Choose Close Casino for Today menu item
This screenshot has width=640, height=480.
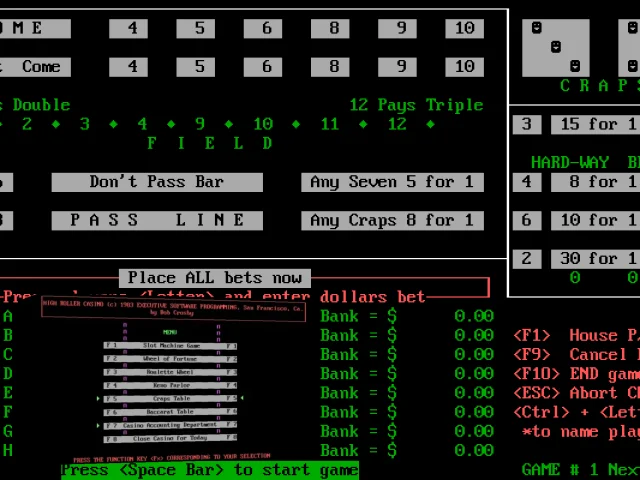pos(170,438)
